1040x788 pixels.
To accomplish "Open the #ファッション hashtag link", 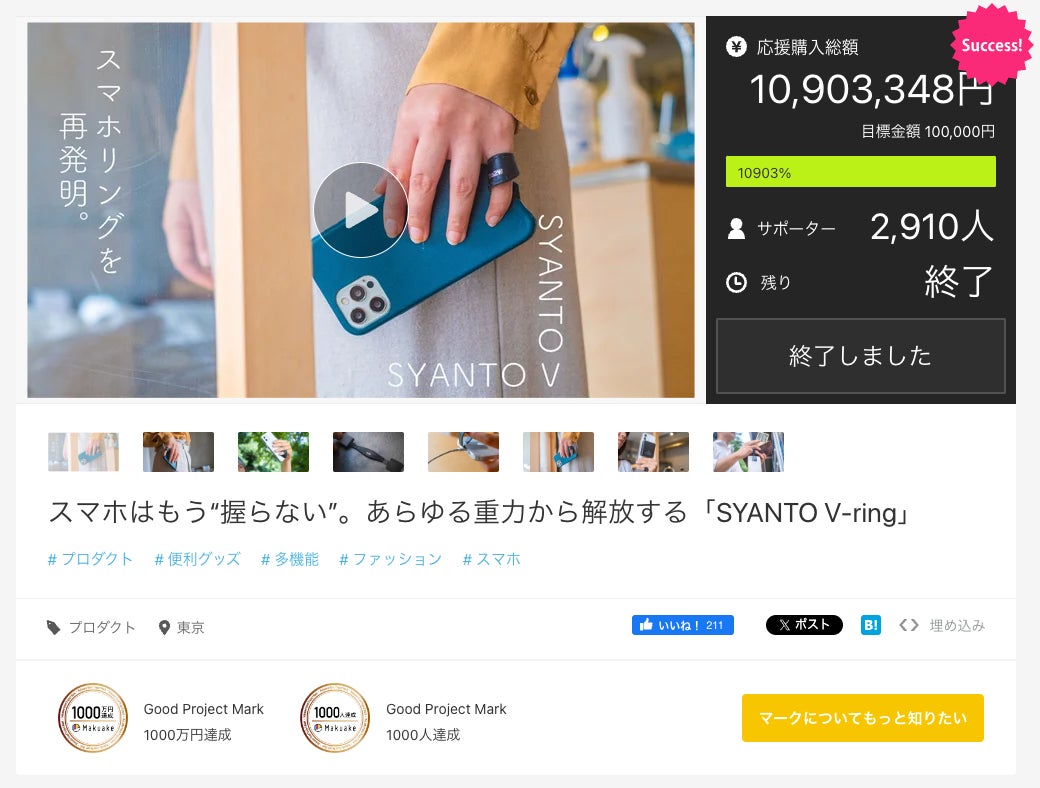I will pos(390,559).
